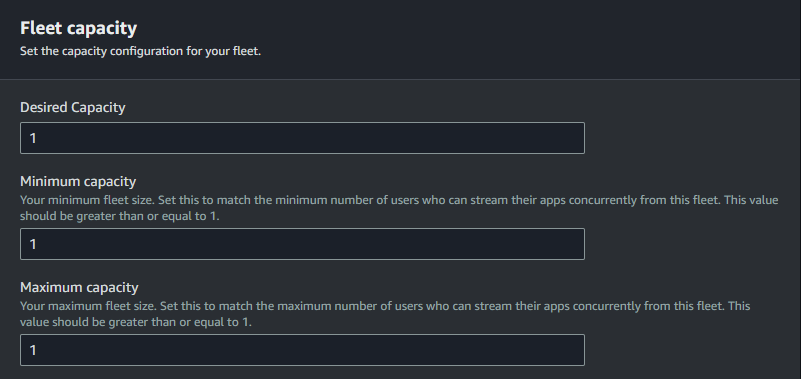Click the value 1 inside Maximum capacity

tap(33, 350)
